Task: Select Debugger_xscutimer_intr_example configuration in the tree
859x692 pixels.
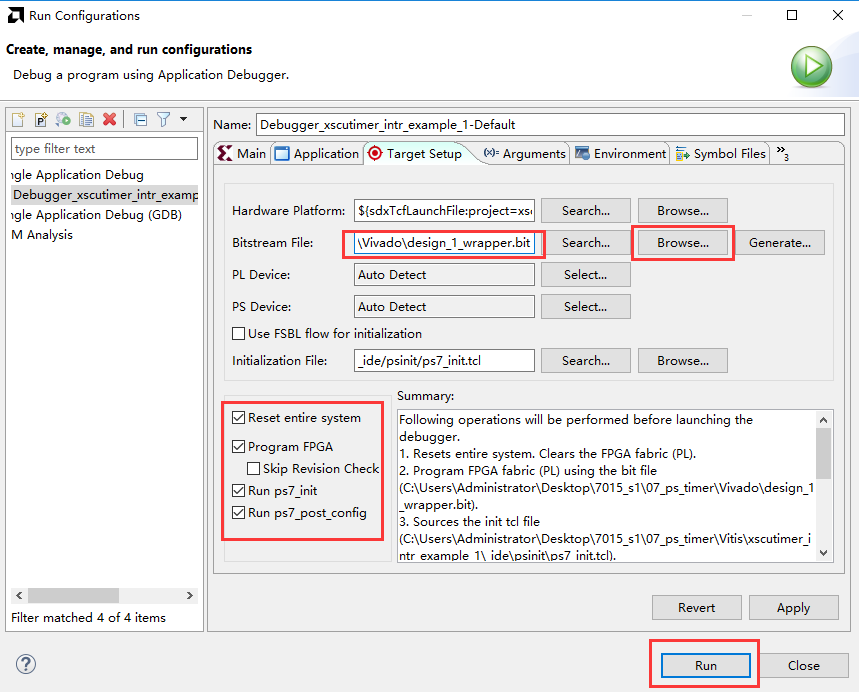Action: tap(104, 195)
